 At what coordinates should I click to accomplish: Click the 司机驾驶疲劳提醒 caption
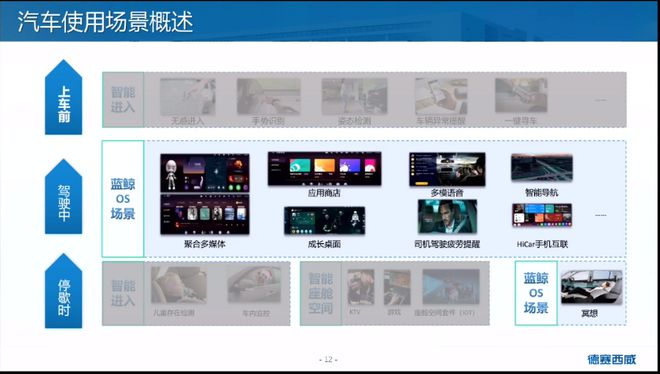[447, 244]
